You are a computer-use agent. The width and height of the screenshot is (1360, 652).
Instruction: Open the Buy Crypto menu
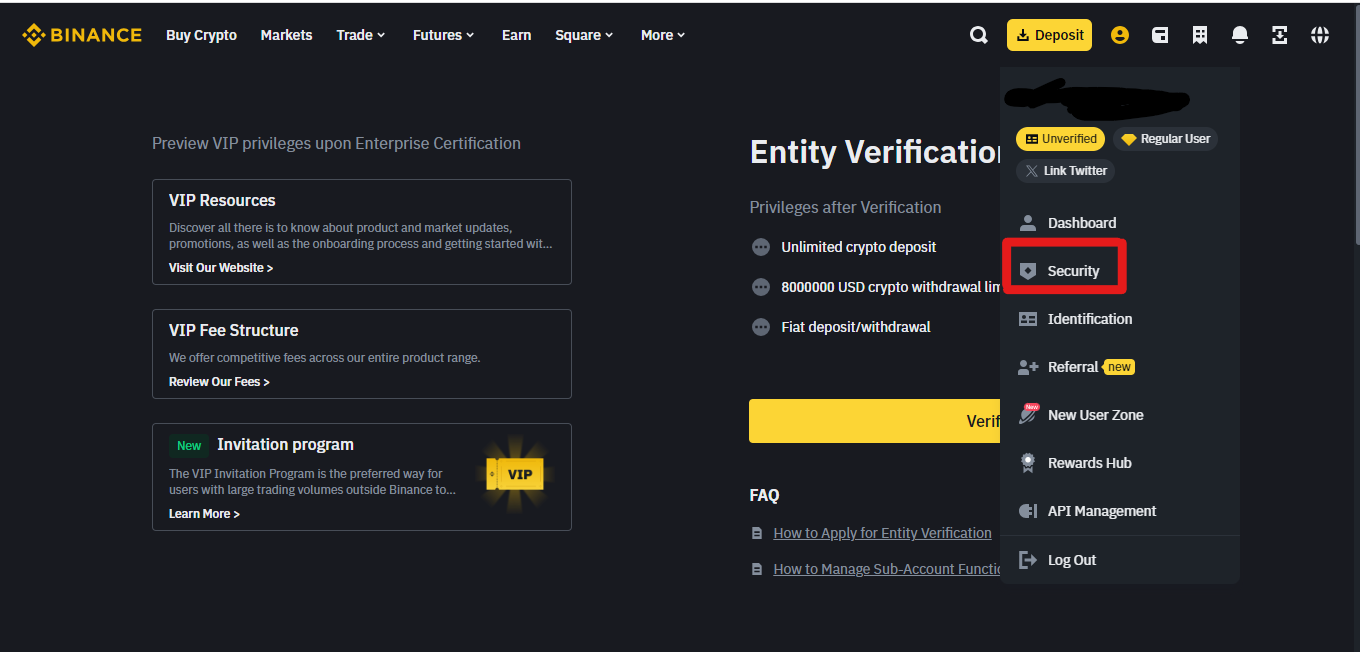(202, 35)
